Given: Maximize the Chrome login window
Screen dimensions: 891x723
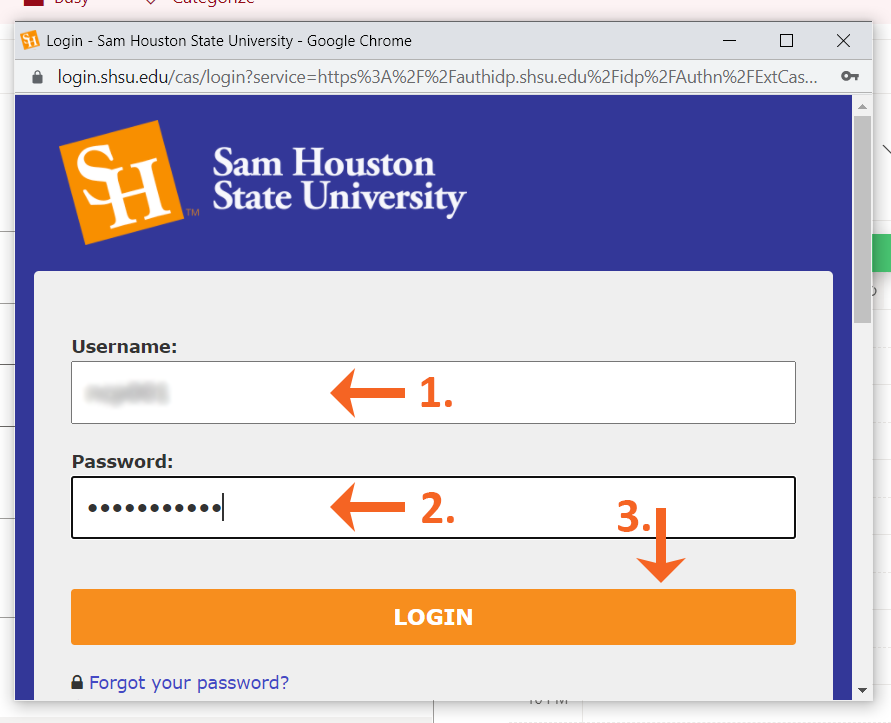Looking at the screenshot, I should point(786,40).
